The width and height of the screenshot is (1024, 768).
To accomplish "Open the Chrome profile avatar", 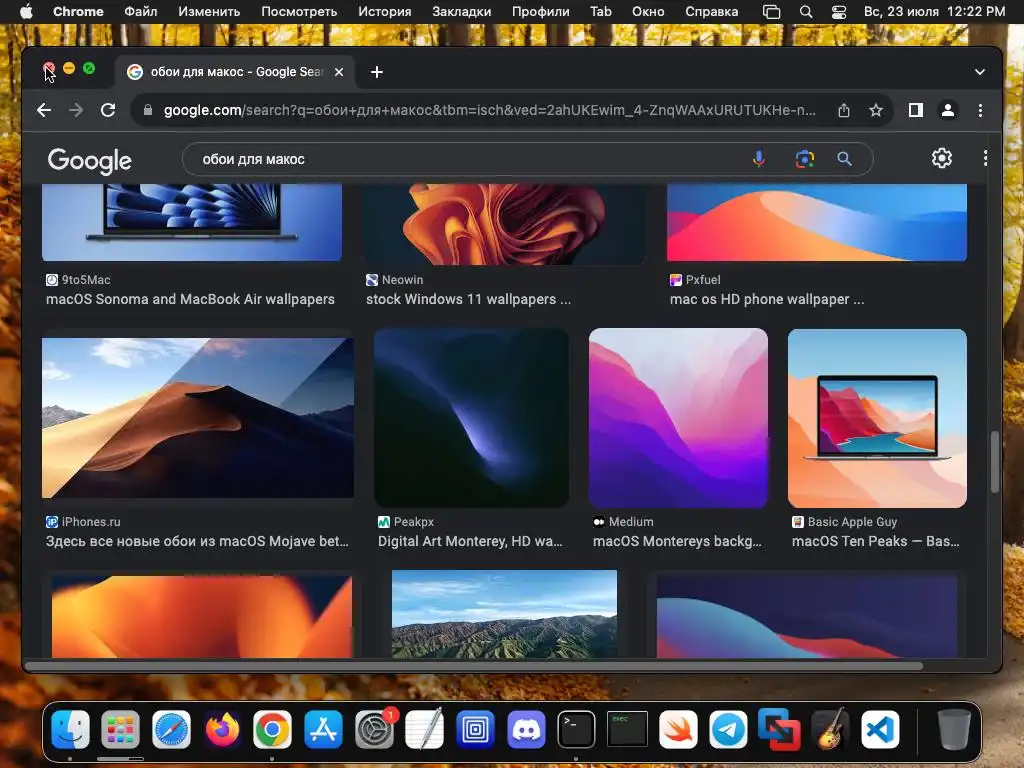I will tap(948, 110).
